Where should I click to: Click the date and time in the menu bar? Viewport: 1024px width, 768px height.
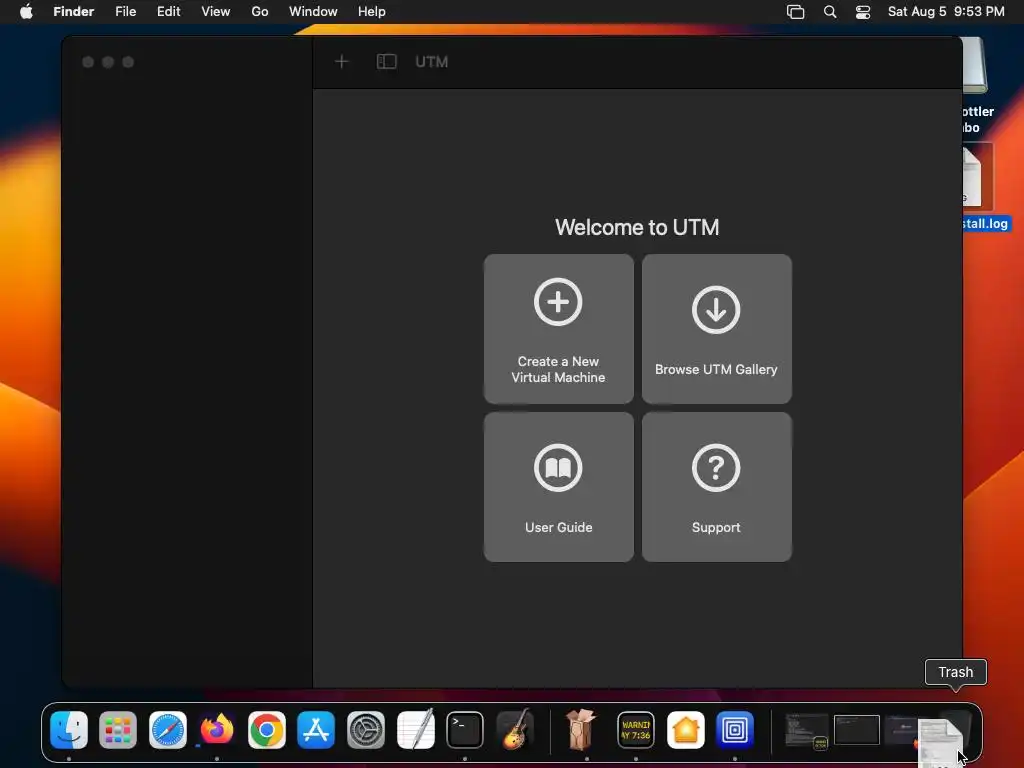click(x=946, y=11)
